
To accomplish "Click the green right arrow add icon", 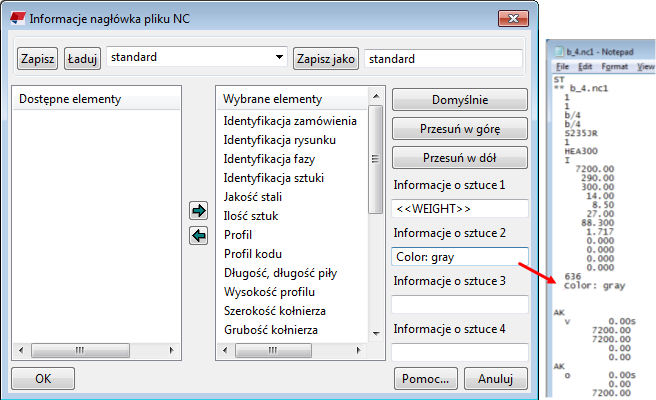I will 198,211.
